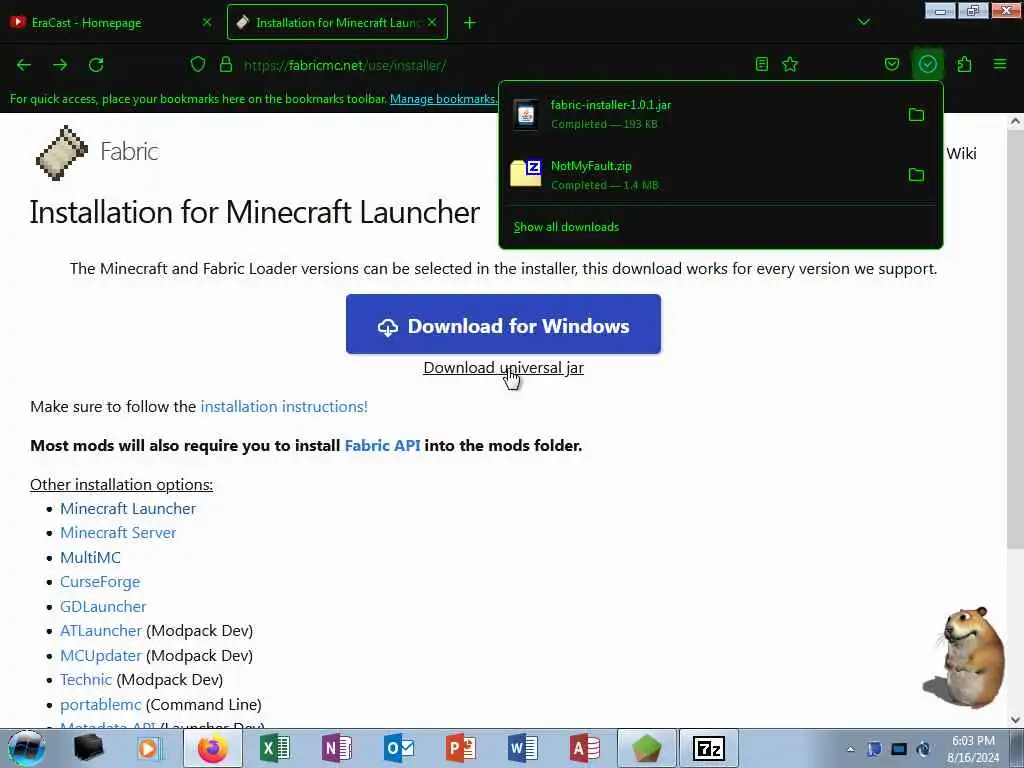Click the page vertical scrollbar thumb
The height and width of the screenshot is (768, 1024).
tap(1015, 338)
